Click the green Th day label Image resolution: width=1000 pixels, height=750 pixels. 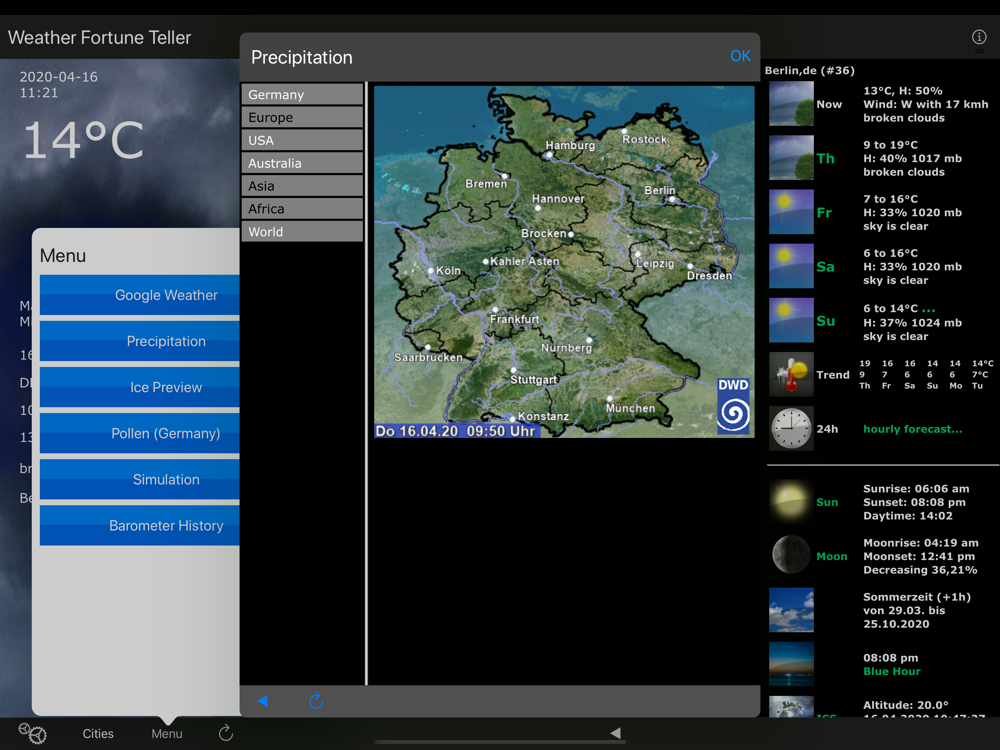click(x=825, y=159)
